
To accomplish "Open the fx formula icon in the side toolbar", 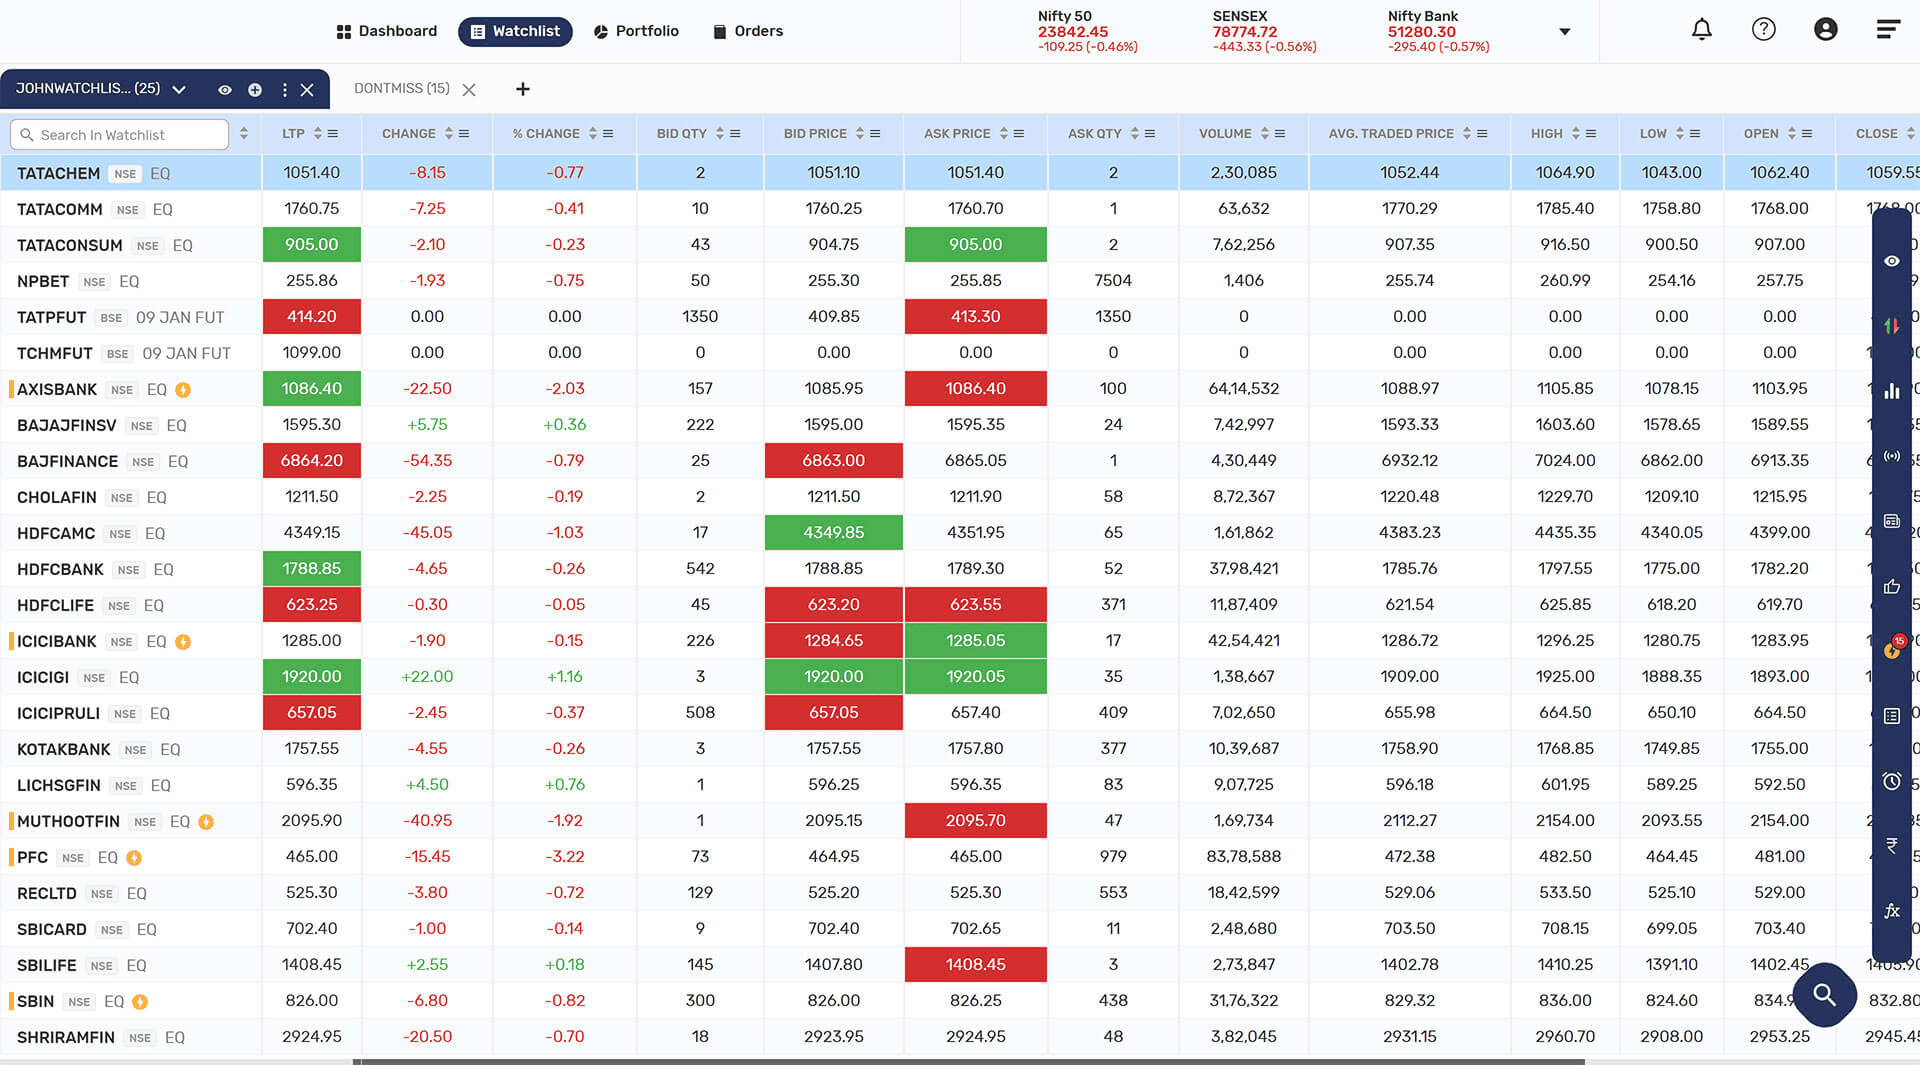I will pyautogui.click(x=1891, y=911).
